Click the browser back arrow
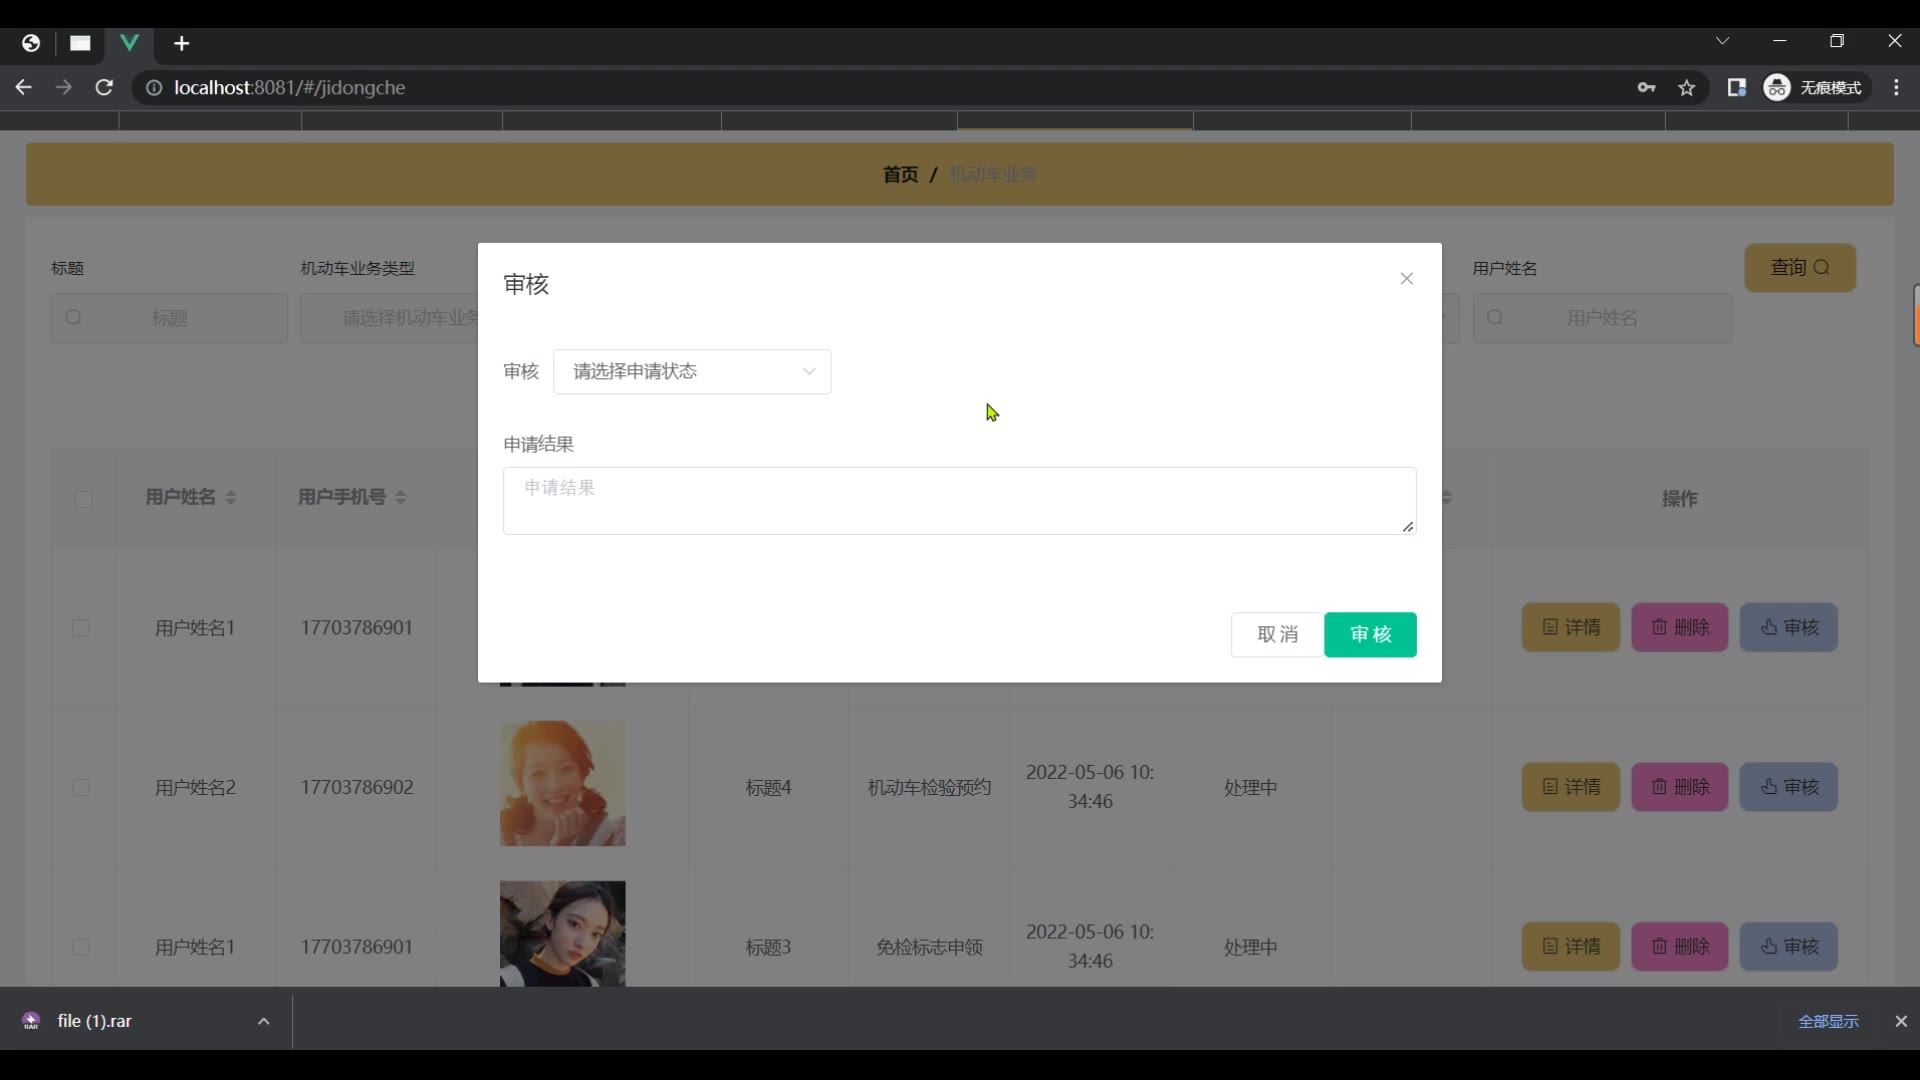1920x1080 pixels. pos(24,88)
